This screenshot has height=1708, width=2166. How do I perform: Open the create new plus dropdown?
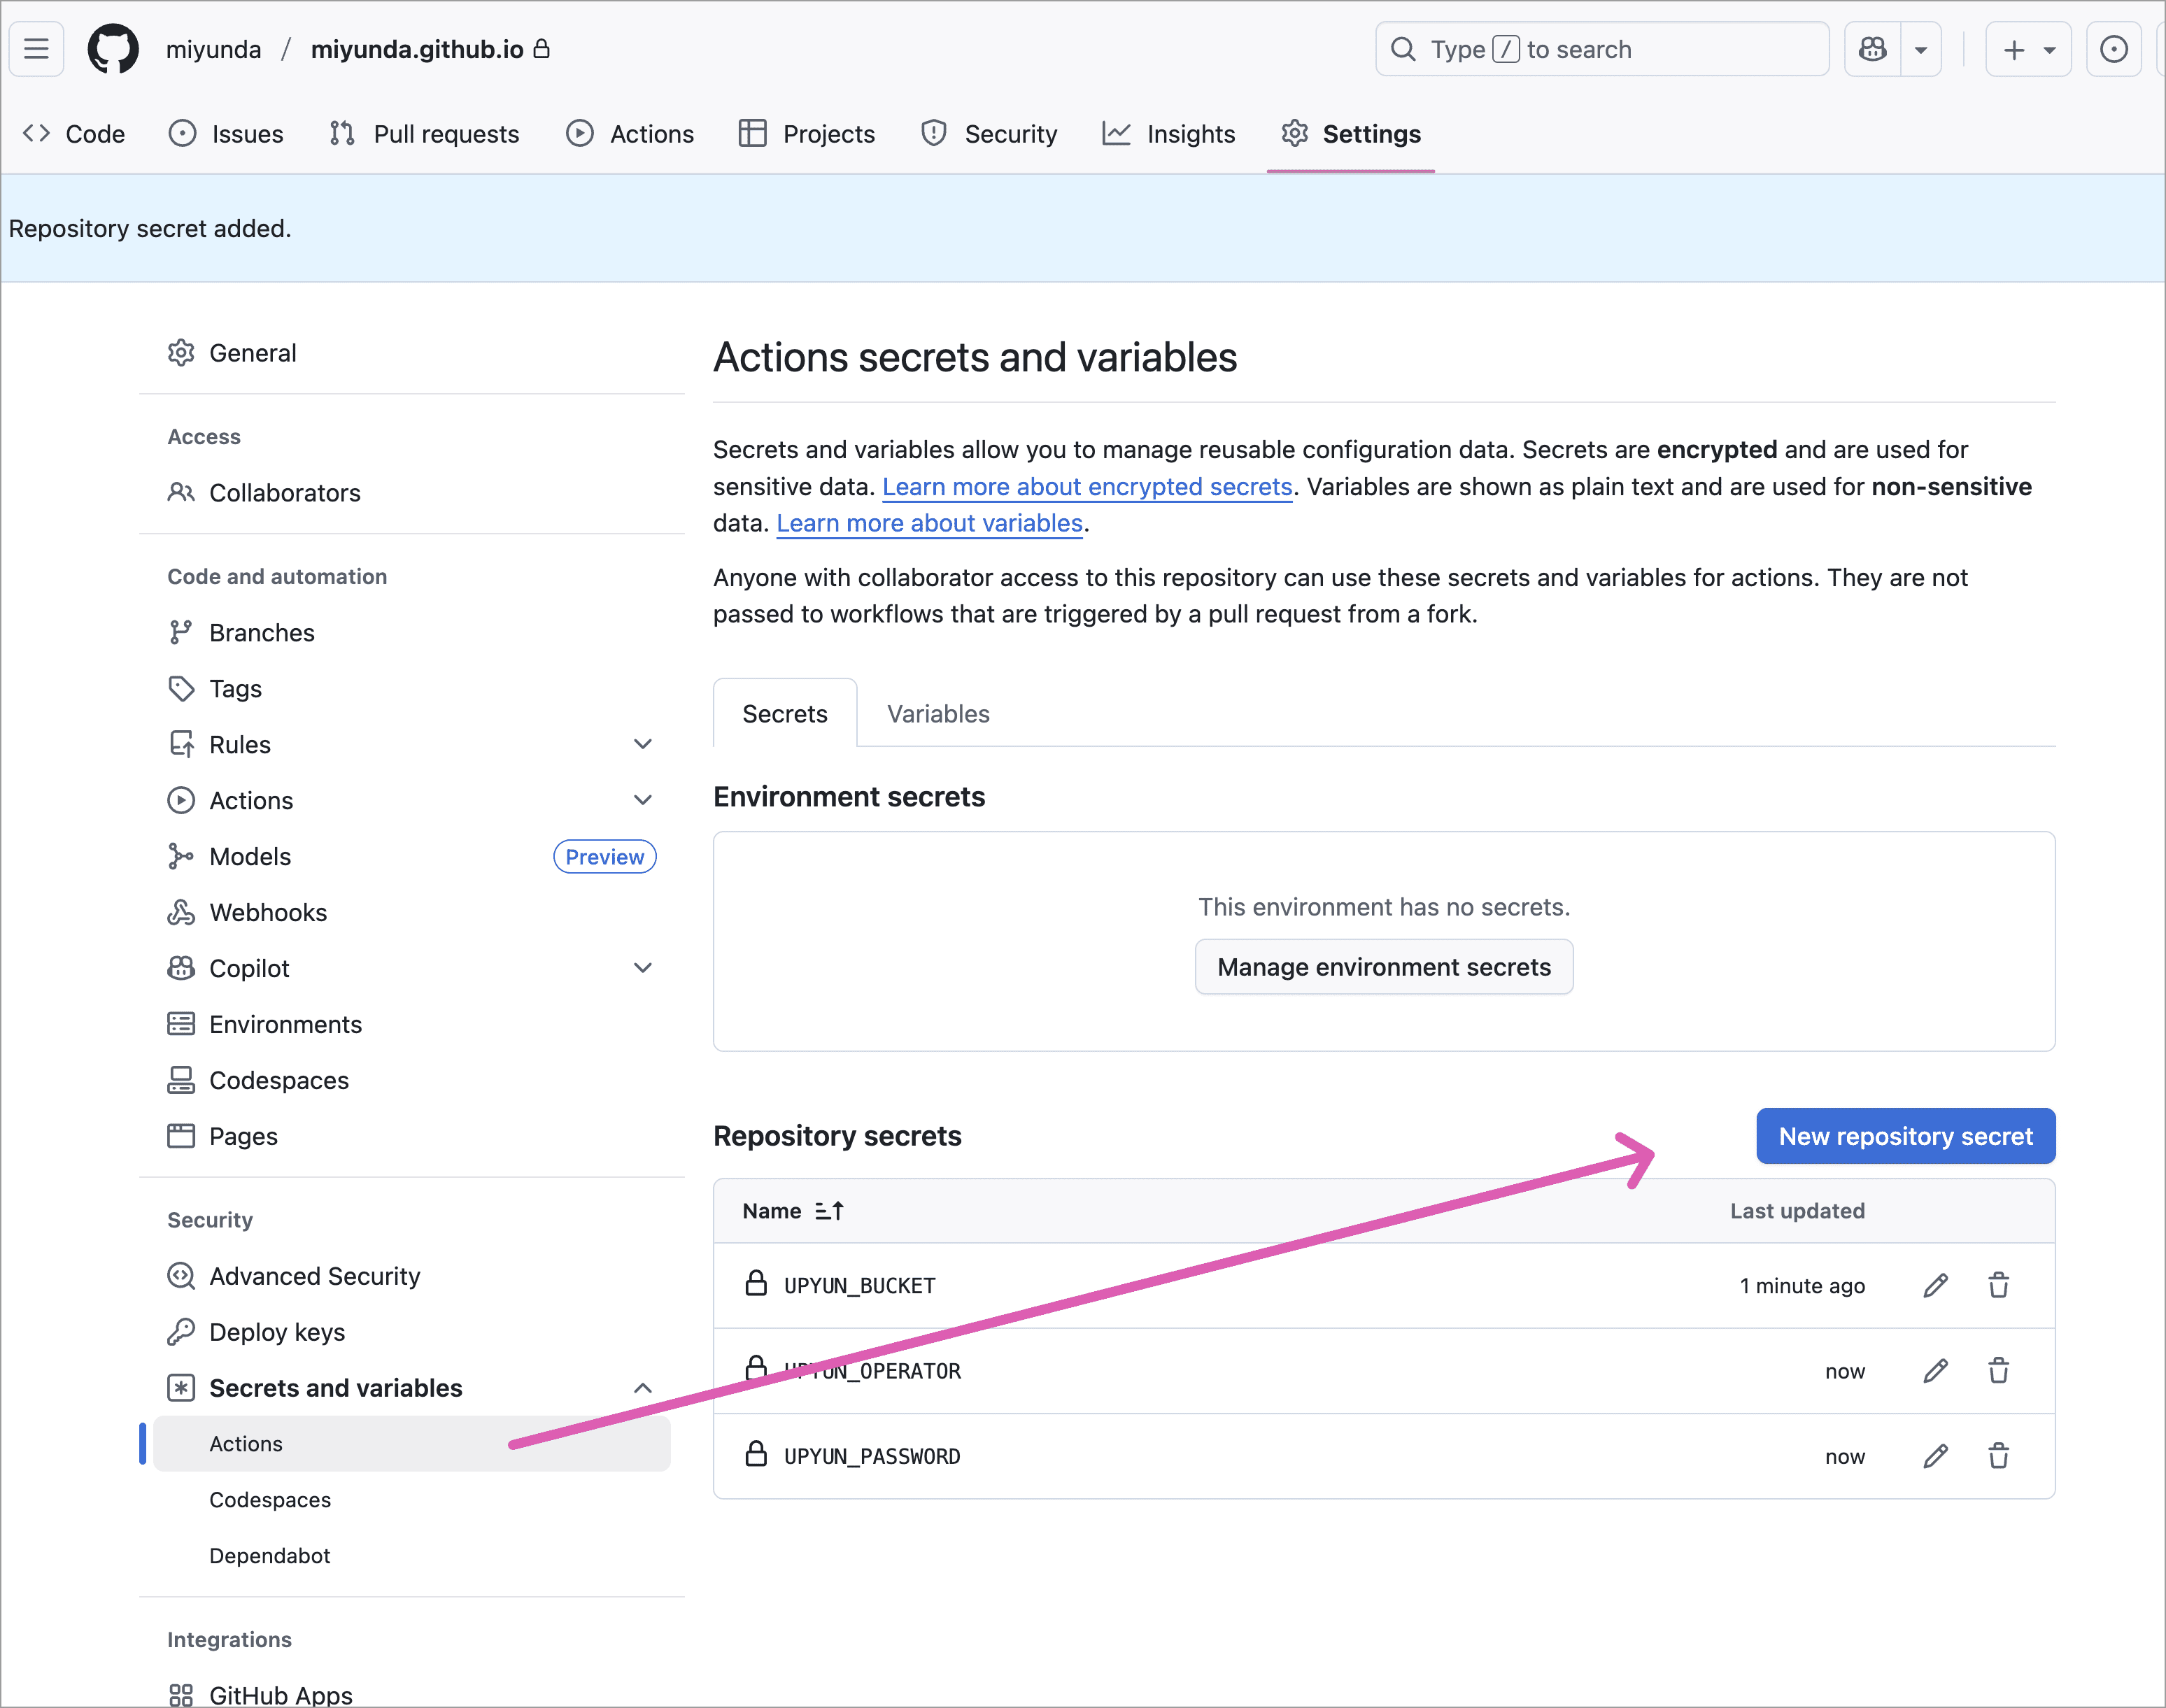[2028, 49]
